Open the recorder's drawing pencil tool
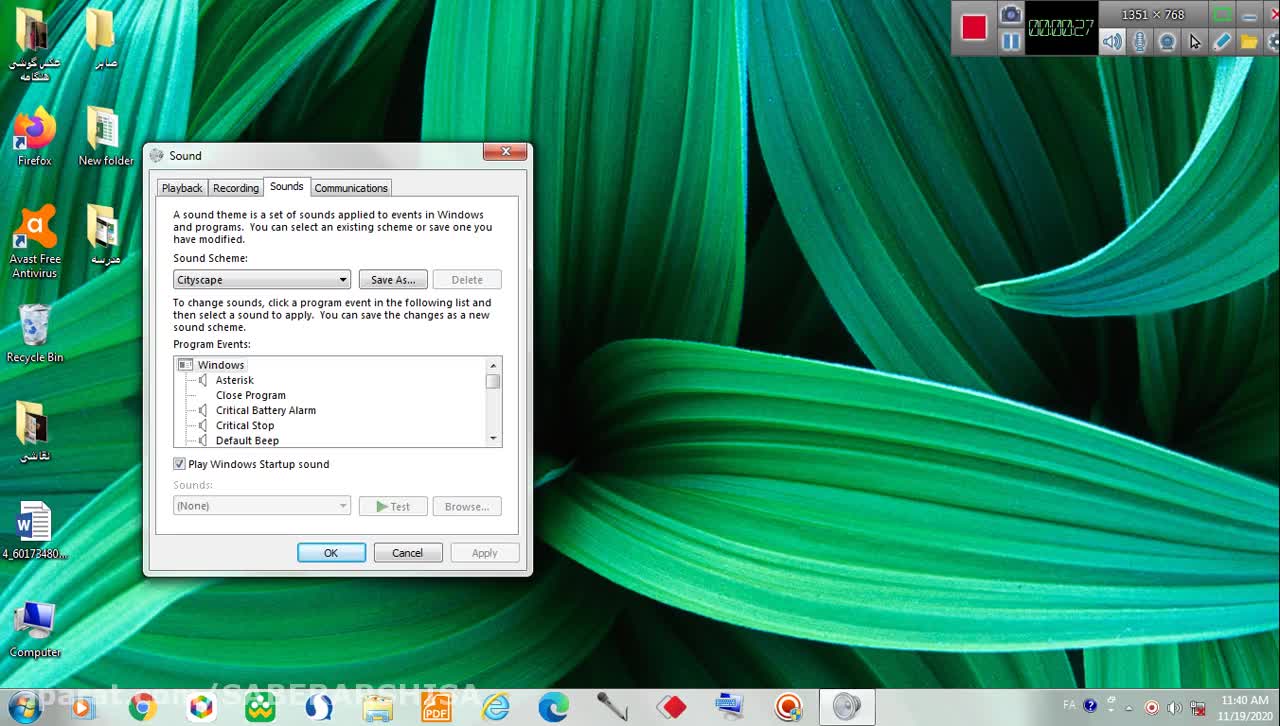This screenshot has height=726, width=1280. (x=1221, y=42)
